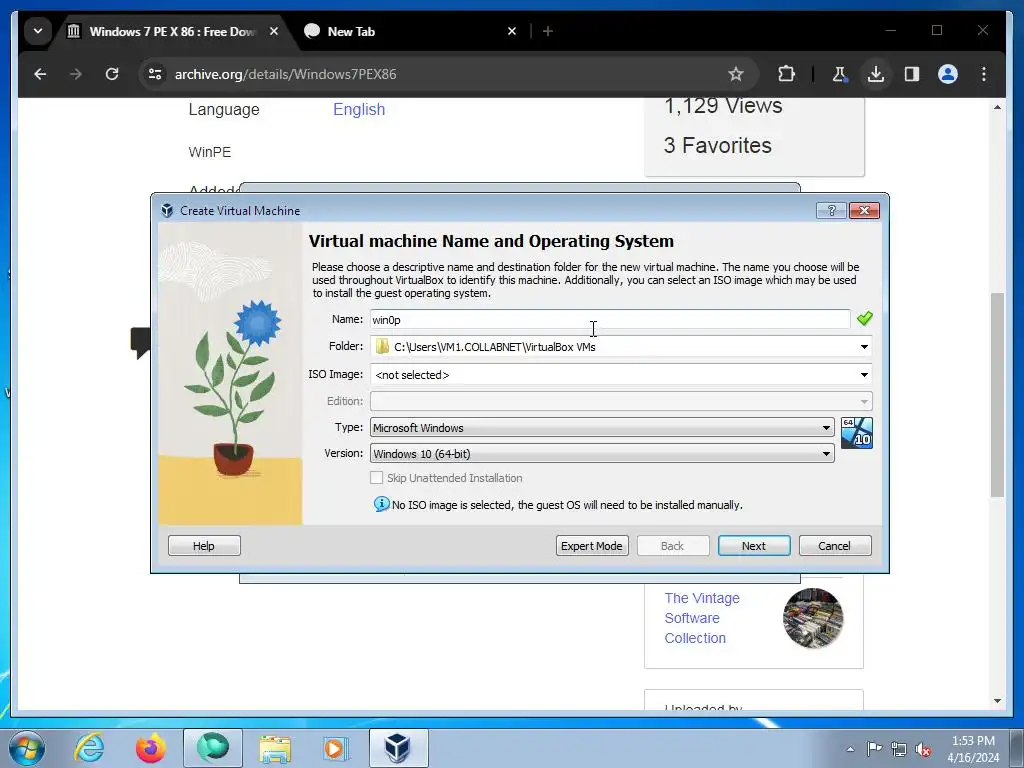Open a new browser tab with plus
This screenshot has height=768, width=1024.
point(548,31)
